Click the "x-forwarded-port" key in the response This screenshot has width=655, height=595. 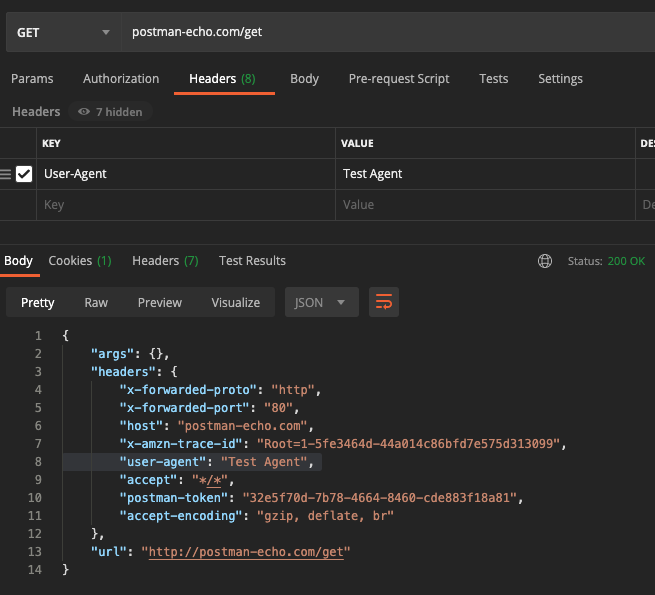point(184,408)
